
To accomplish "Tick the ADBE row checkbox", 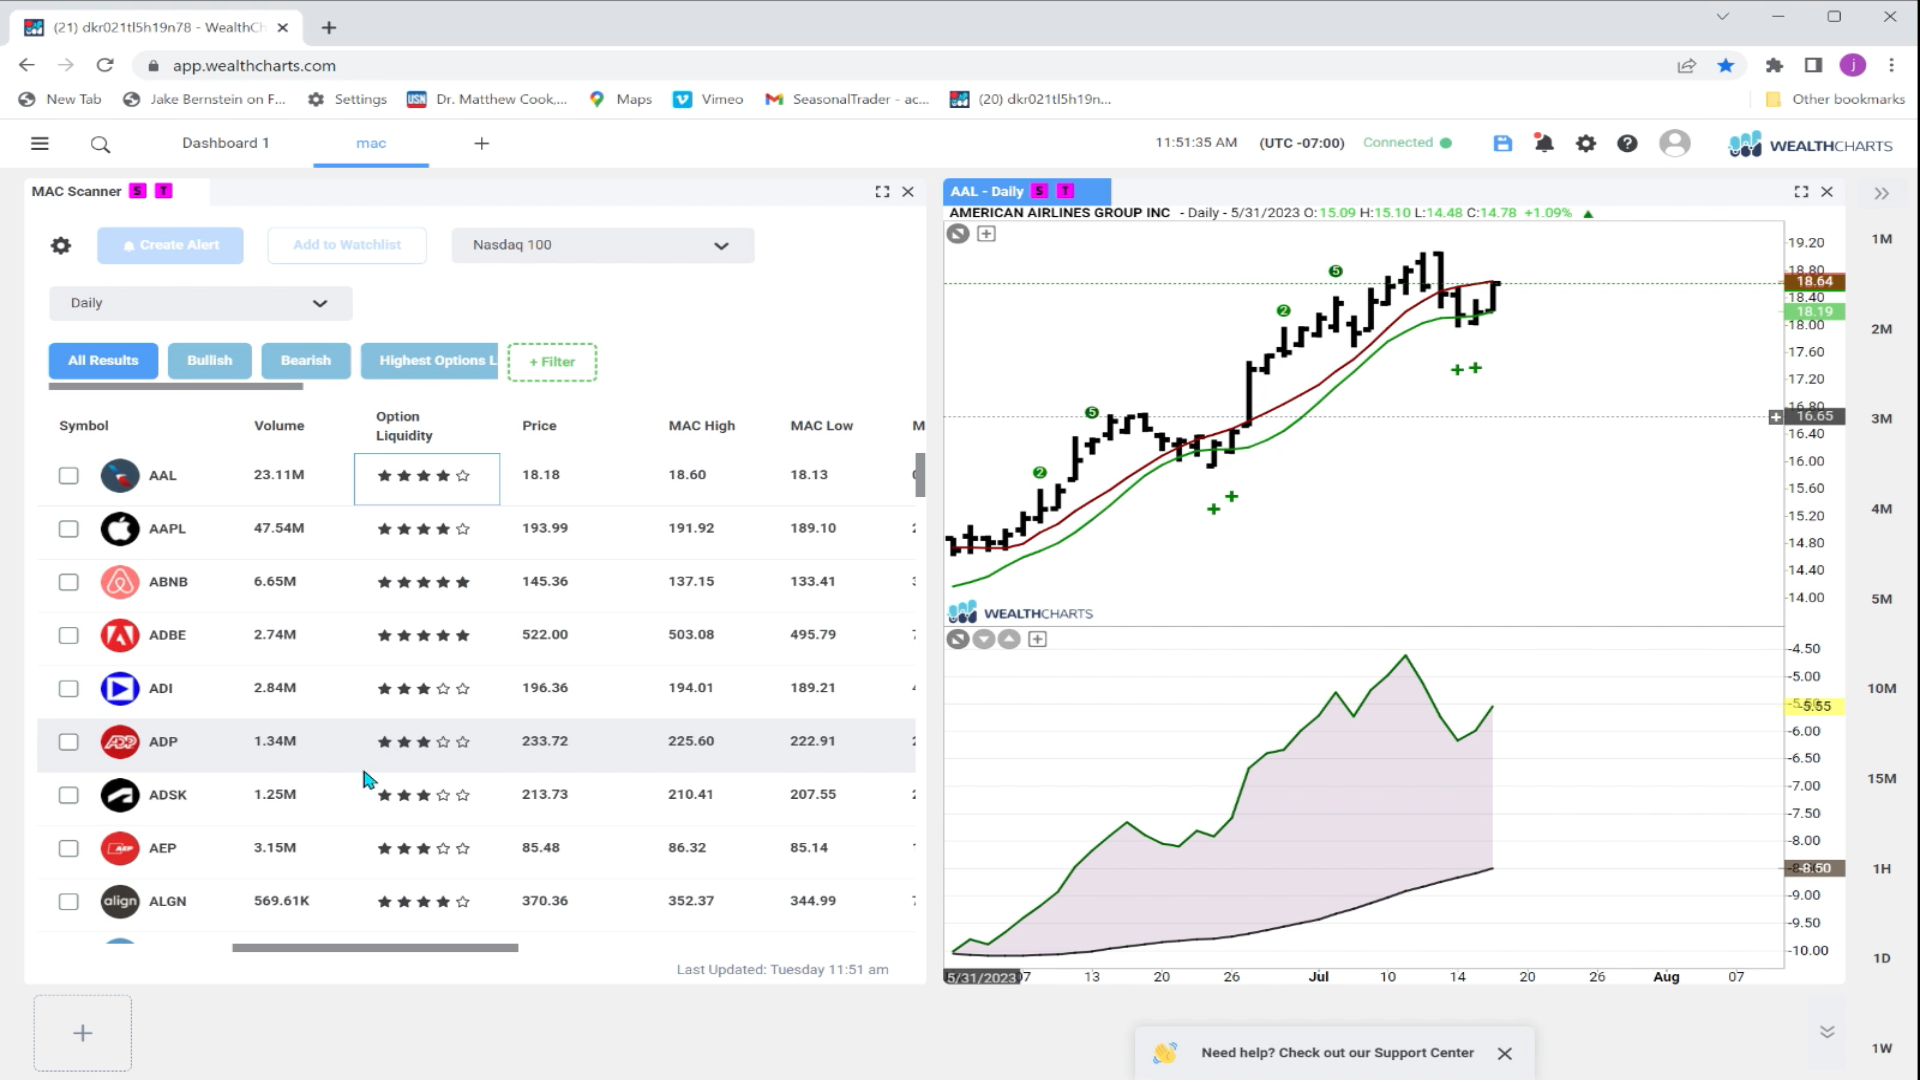I will coord(68,636).
